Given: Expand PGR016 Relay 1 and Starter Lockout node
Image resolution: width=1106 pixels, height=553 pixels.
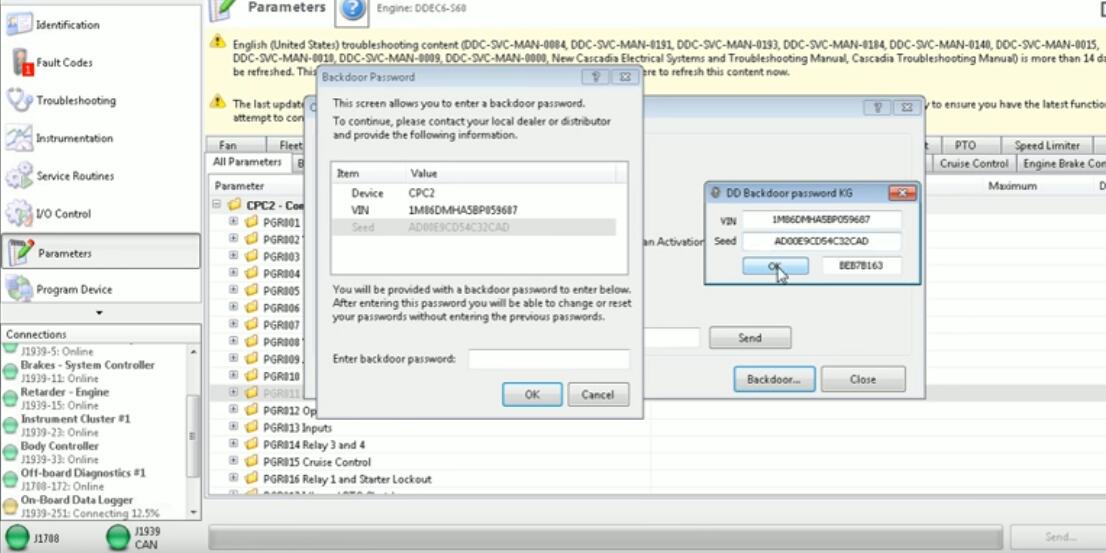Looking at the screenshot, I should point(233,478).
